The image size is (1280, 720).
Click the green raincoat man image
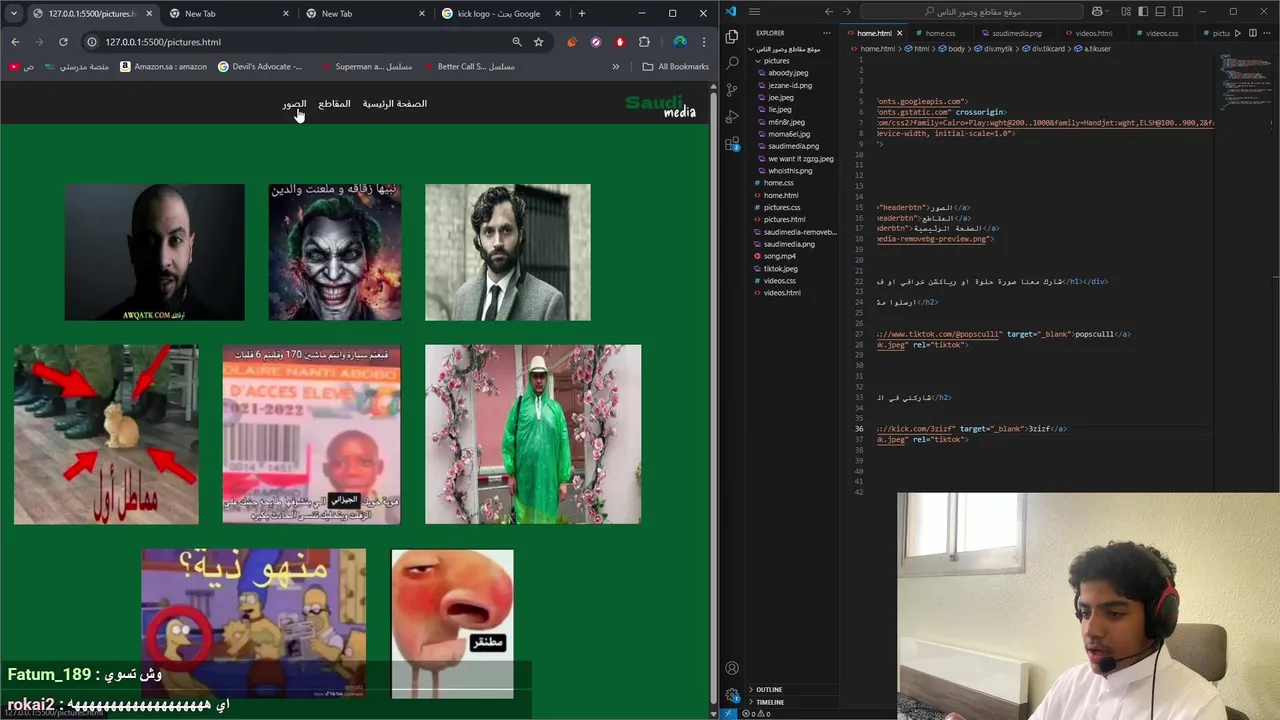tap(533, 434)
